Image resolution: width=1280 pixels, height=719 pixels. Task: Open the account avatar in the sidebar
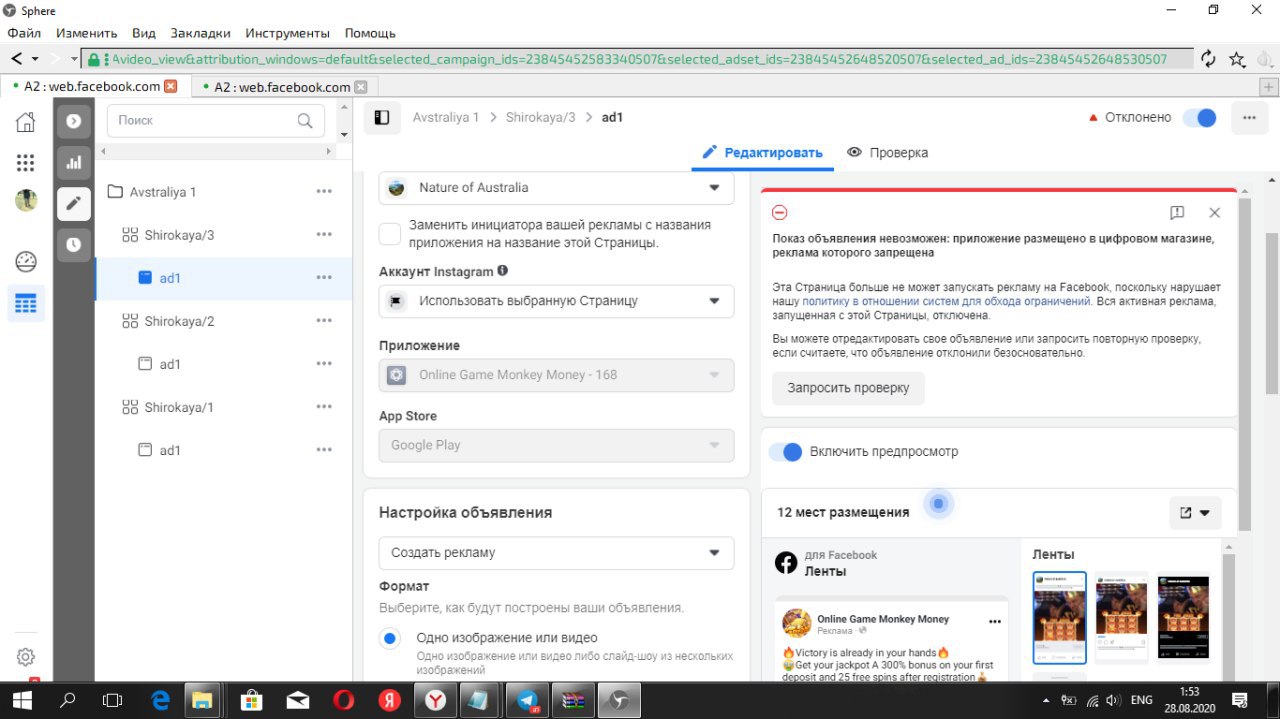[26, 200]
